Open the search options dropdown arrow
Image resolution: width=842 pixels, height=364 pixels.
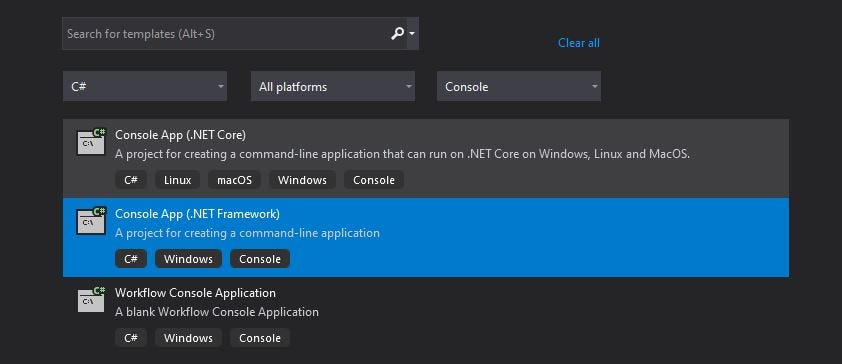coord(412,33)
